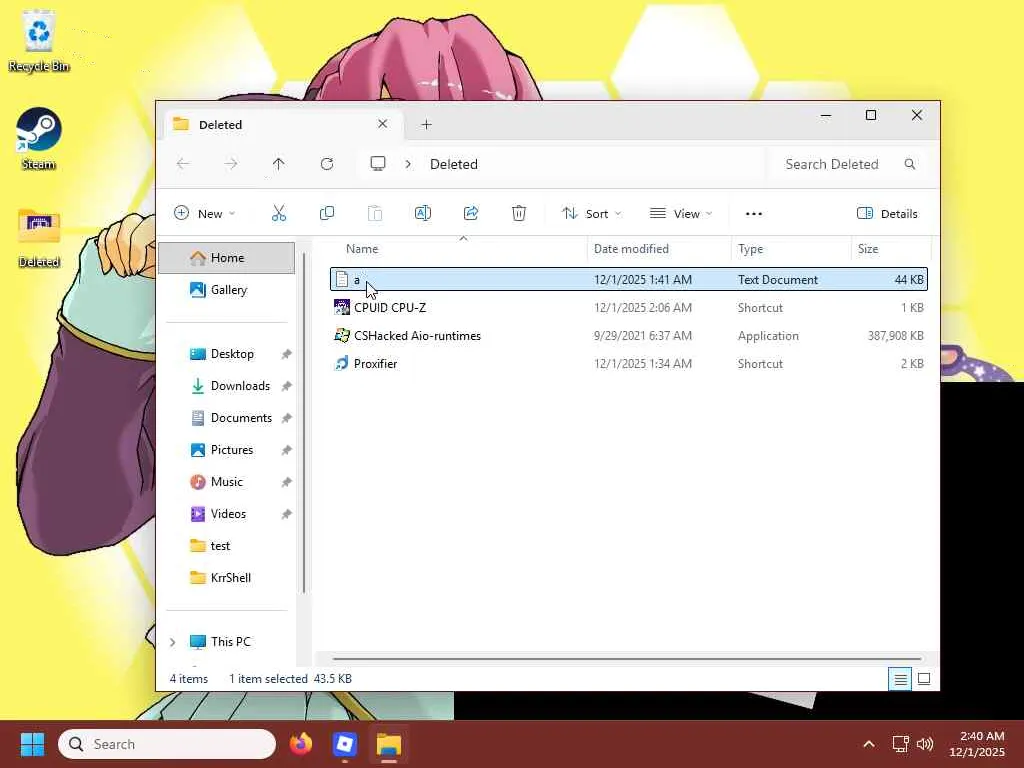The image size is (1024, 768).
Task: Open the Windows Start menu
Action: tap(32, 744)
